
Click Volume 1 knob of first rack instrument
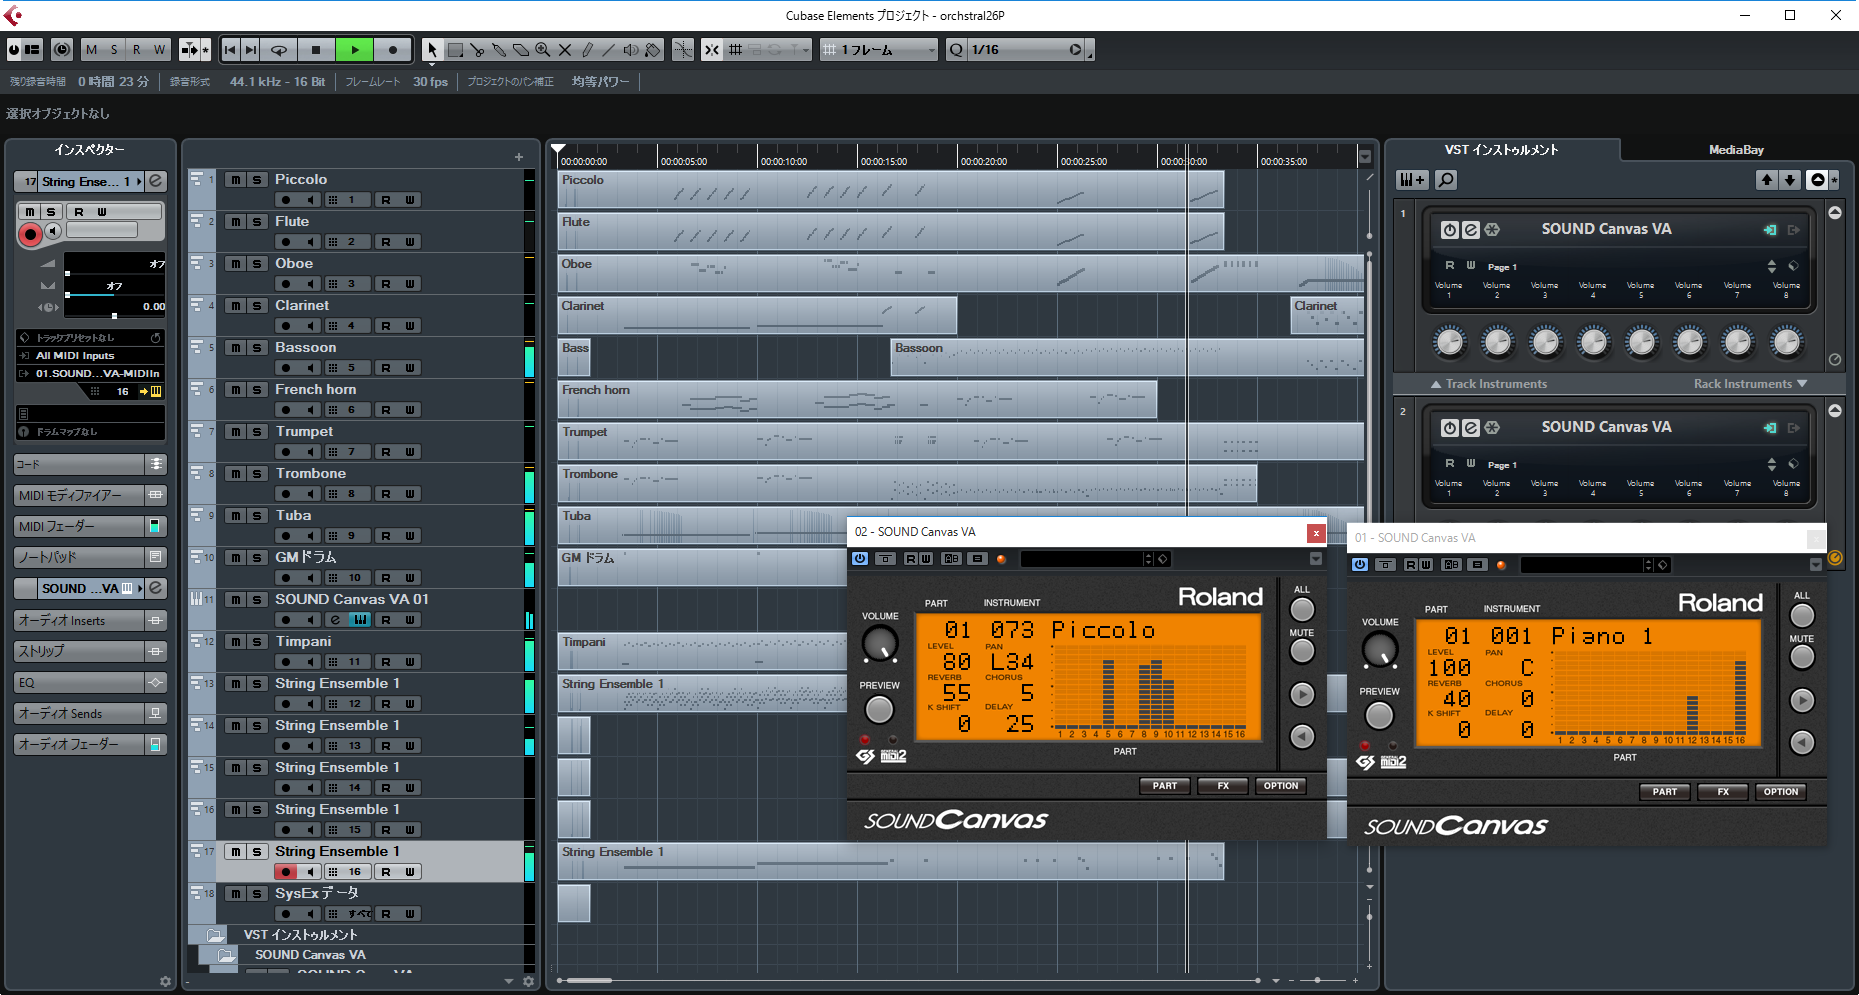pyautogui.click(x=1449, y=342)
